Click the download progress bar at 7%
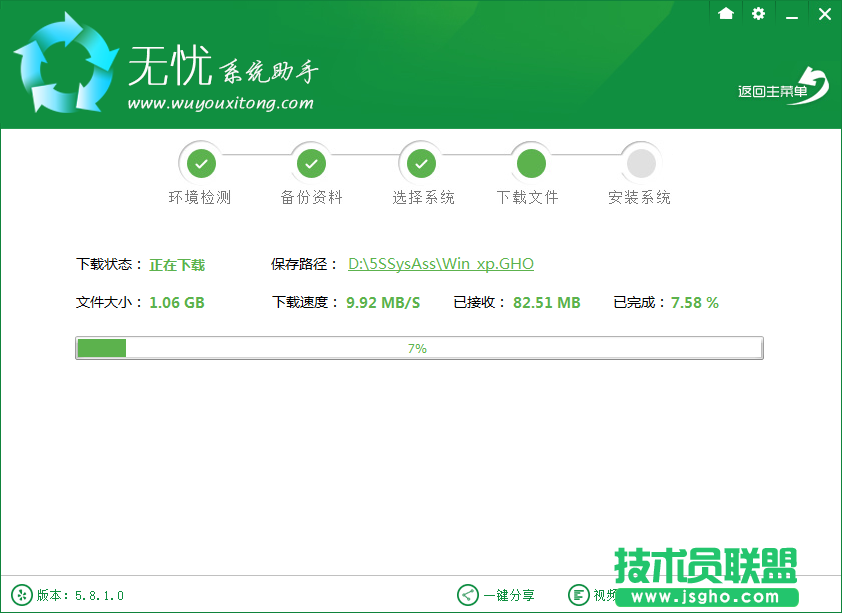The image size is (842, 613). click(x=419, y=348)
